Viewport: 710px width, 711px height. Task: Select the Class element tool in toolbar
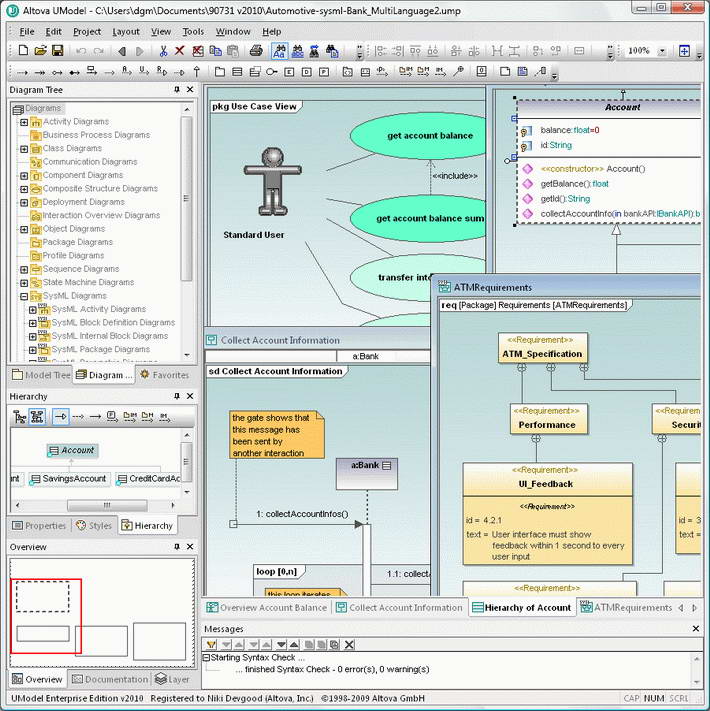coord(237,71)
